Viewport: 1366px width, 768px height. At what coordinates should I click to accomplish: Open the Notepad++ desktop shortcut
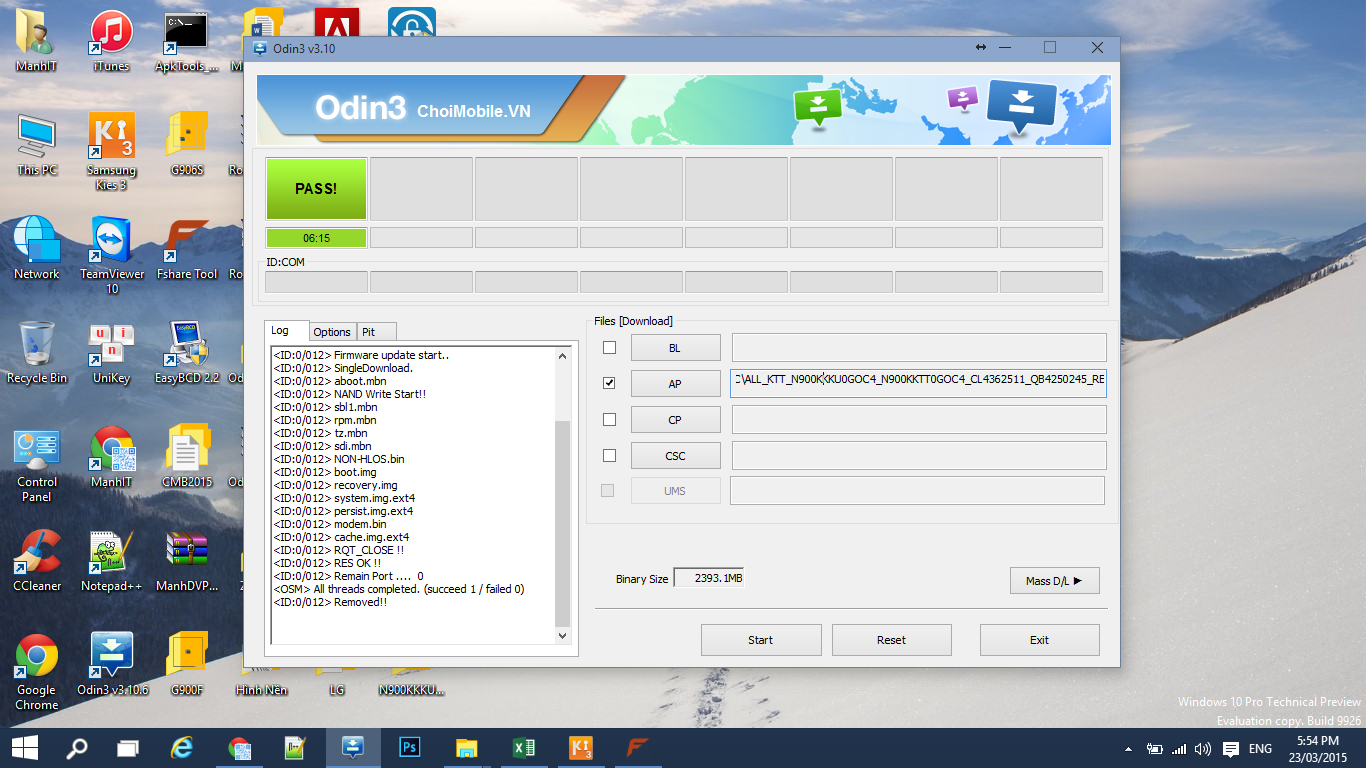coord(111,561)
